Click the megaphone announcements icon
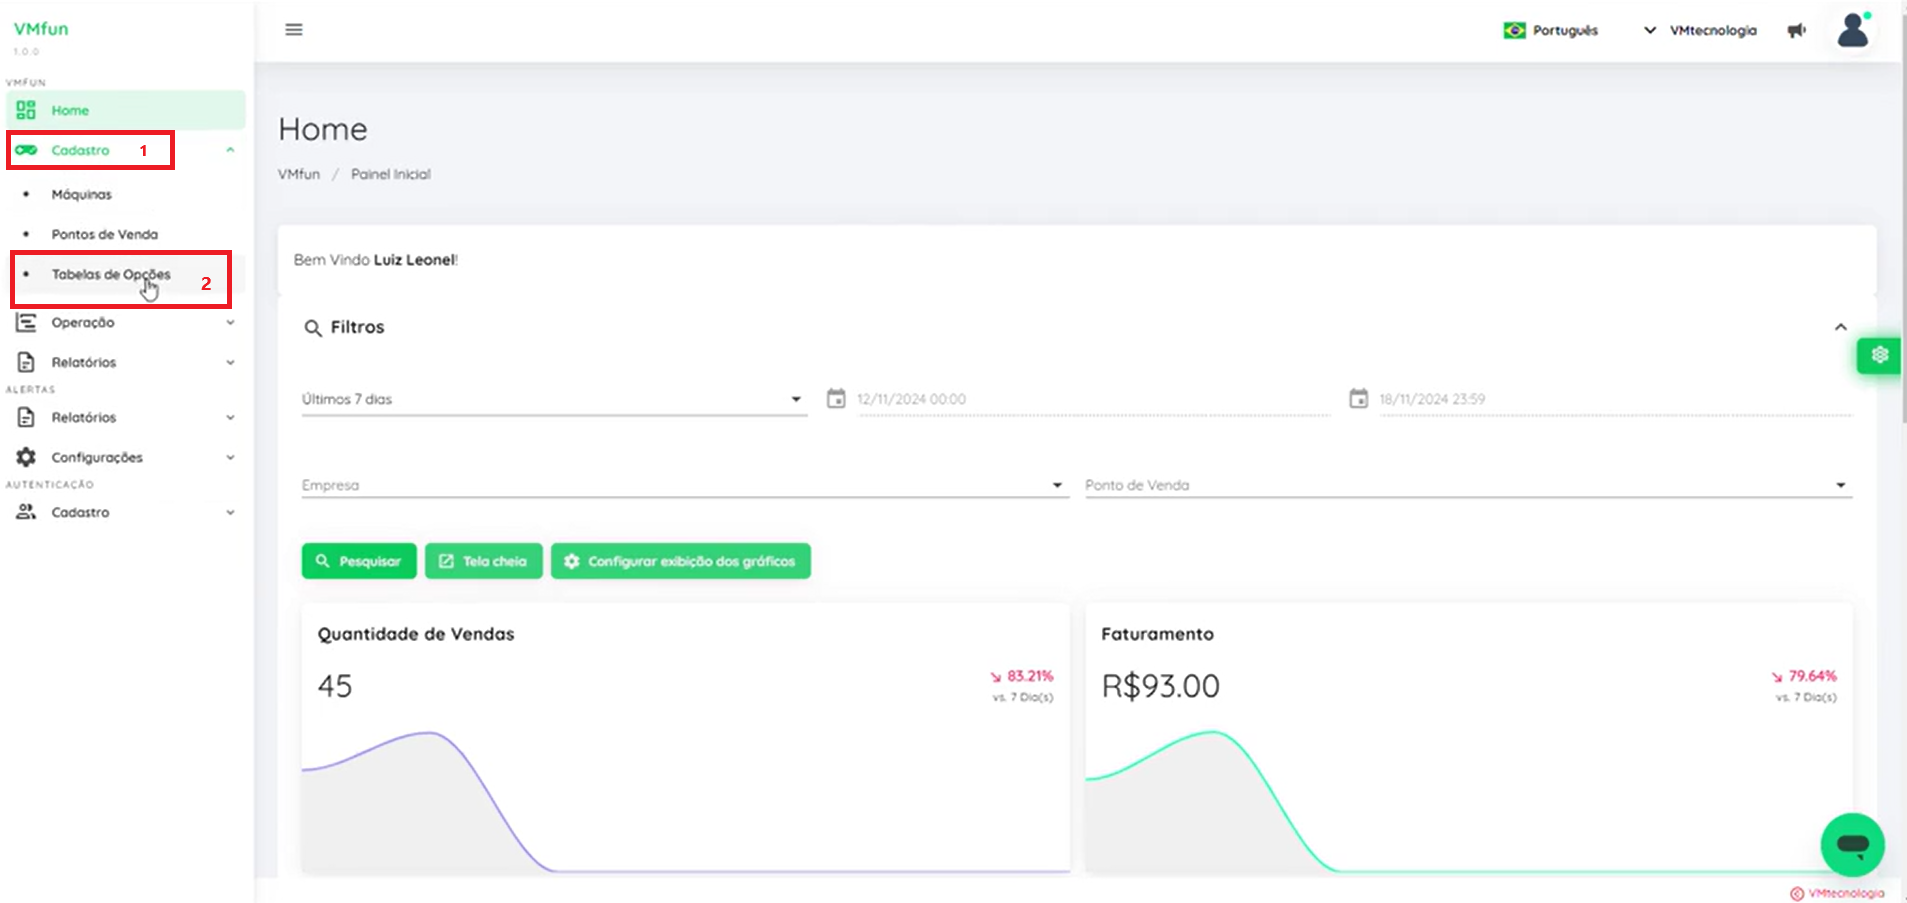The height and width of the screenshot is (903, 1907). (1797, 30)
